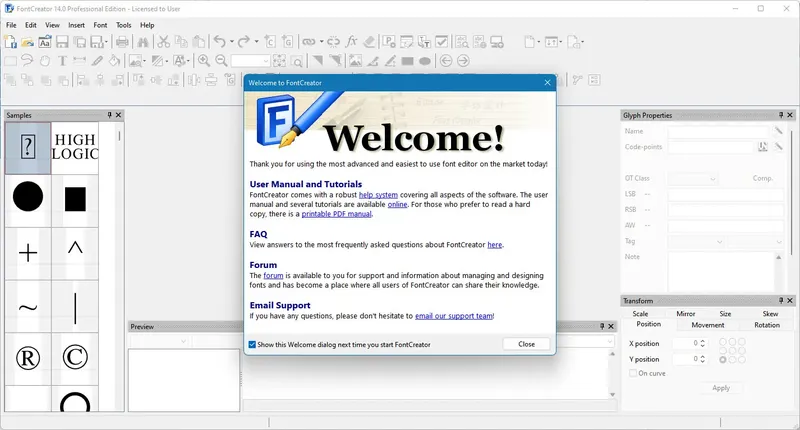Image resolution: width=800 pixels, height=430 pixels.
Task: Expand the Save As dropdown arrow
Action: click(106, 42)
